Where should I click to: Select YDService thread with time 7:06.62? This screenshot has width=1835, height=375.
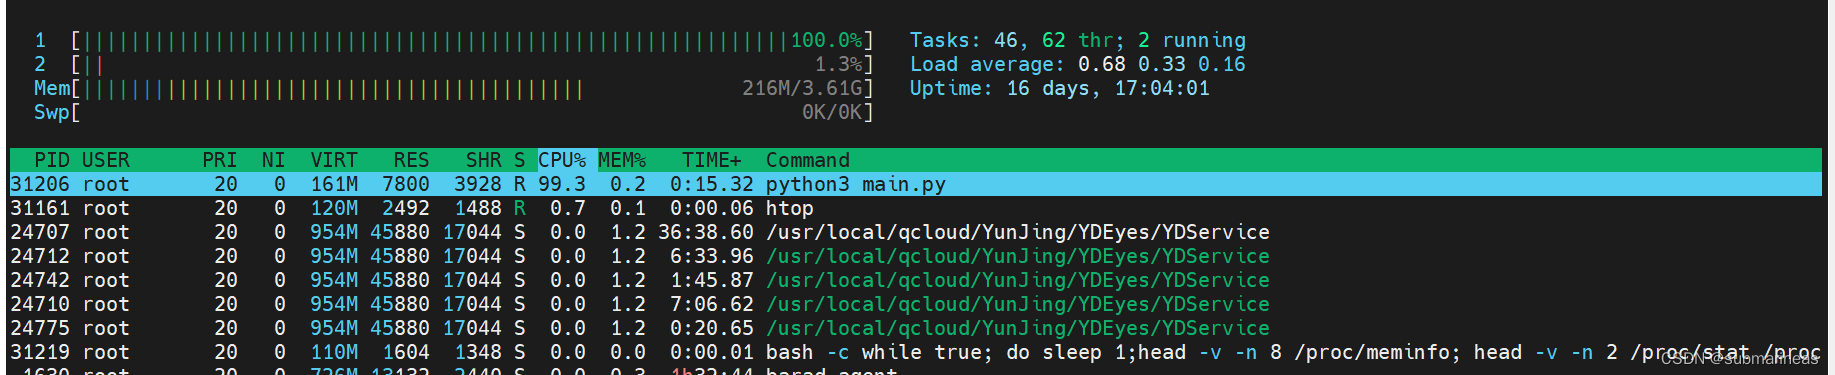[x=1018, y=304]
